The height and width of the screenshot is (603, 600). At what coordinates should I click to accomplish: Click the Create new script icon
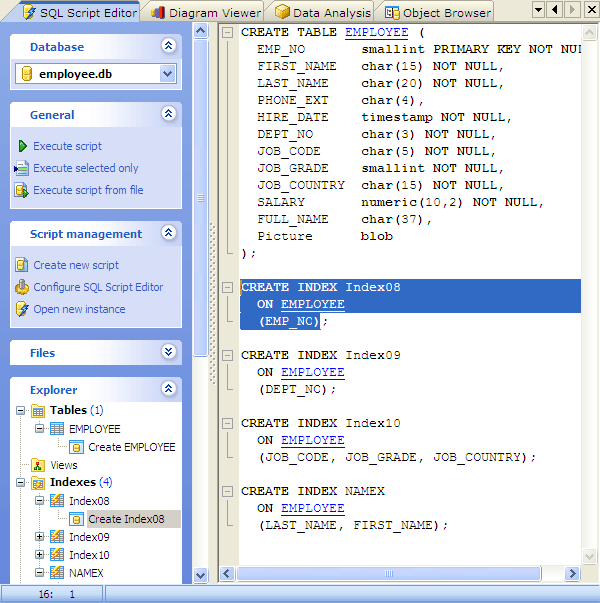coord(22,265)
